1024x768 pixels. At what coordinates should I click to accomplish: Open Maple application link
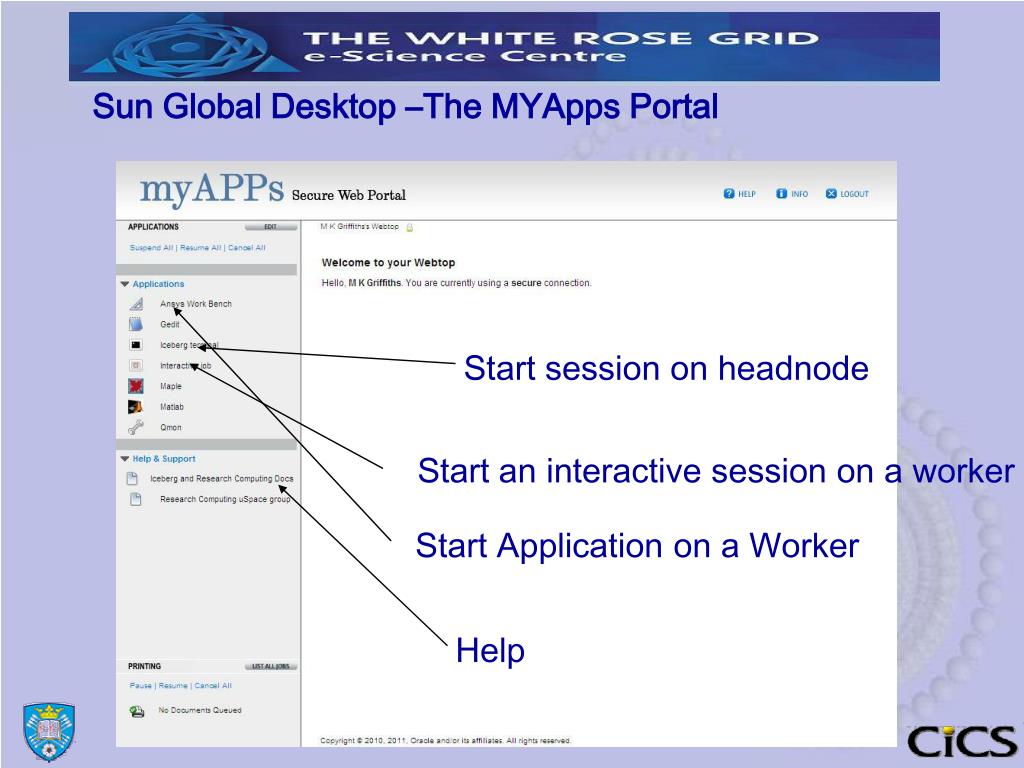(x=171, y=386)
